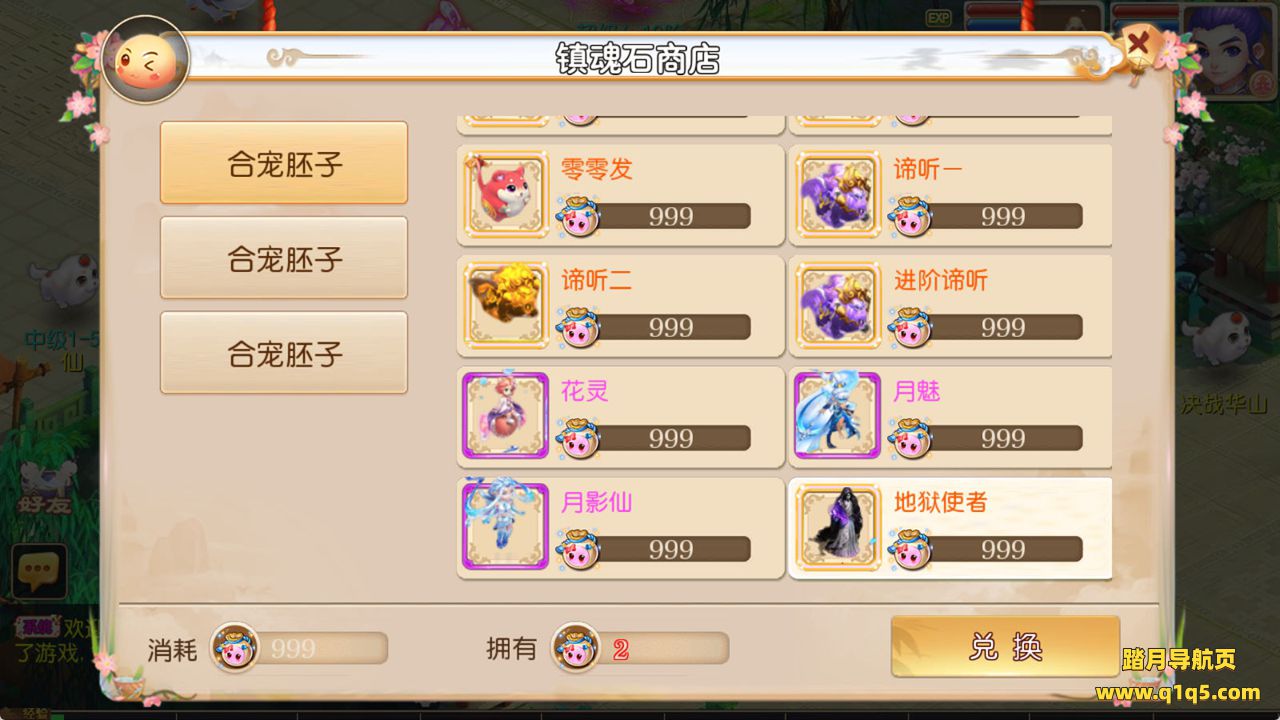This screenshot has height=720, width=1280.
Task: Select the 月魅 blue spirit icon
Action: pyautogui.click(x=838, y=416)
